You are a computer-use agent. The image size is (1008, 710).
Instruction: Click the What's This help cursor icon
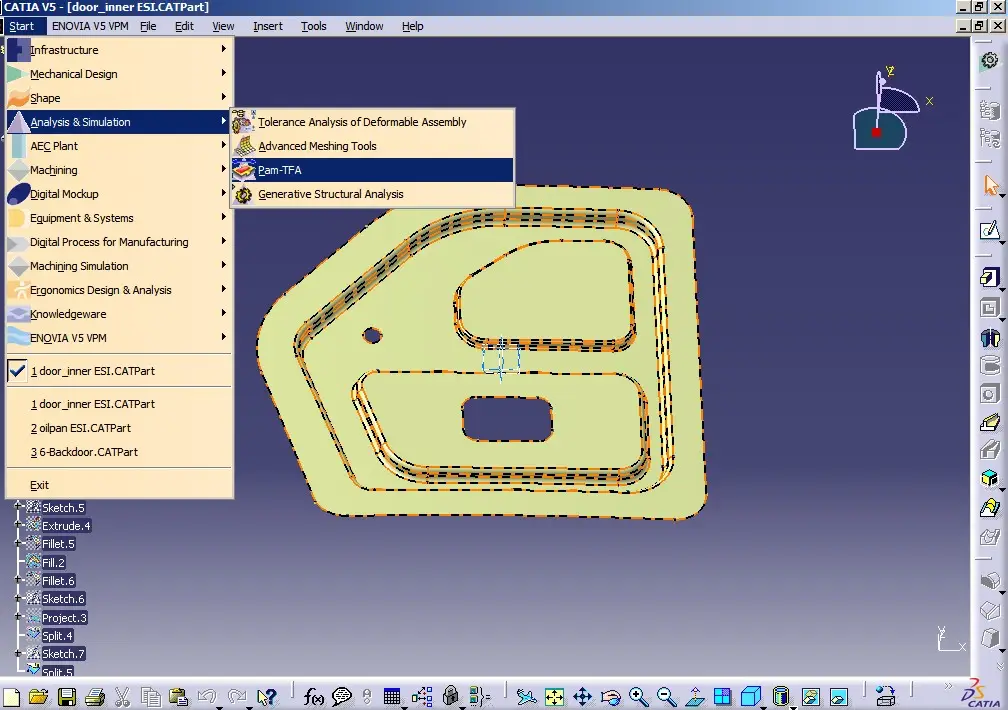point(267,697)
